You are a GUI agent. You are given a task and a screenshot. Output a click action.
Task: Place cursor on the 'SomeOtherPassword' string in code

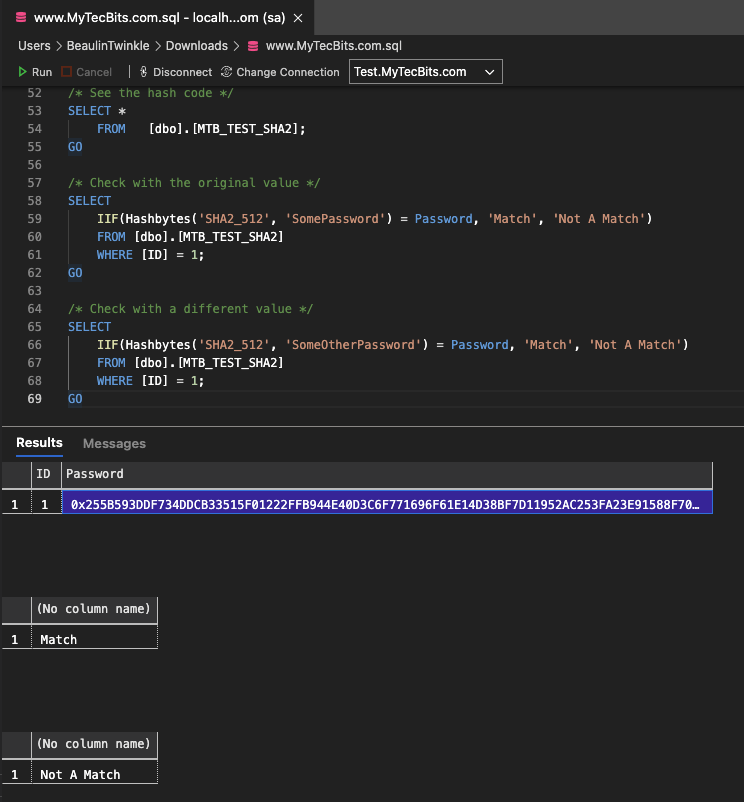(354, 345)
